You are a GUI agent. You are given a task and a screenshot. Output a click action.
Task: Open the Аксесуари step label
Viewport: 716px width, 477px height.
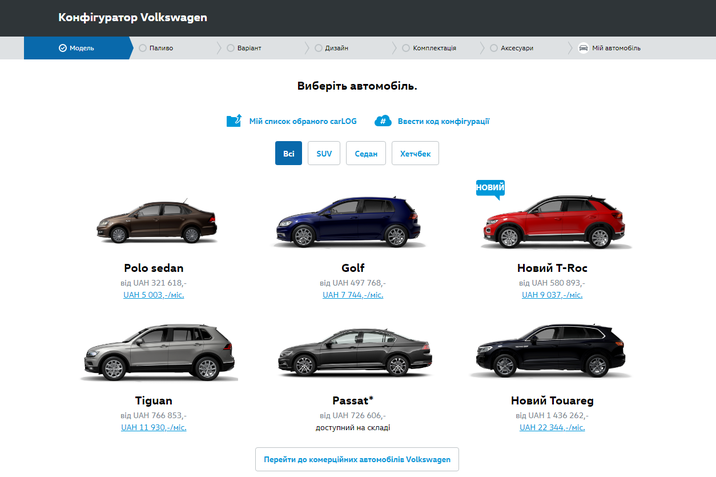(517, 48)
